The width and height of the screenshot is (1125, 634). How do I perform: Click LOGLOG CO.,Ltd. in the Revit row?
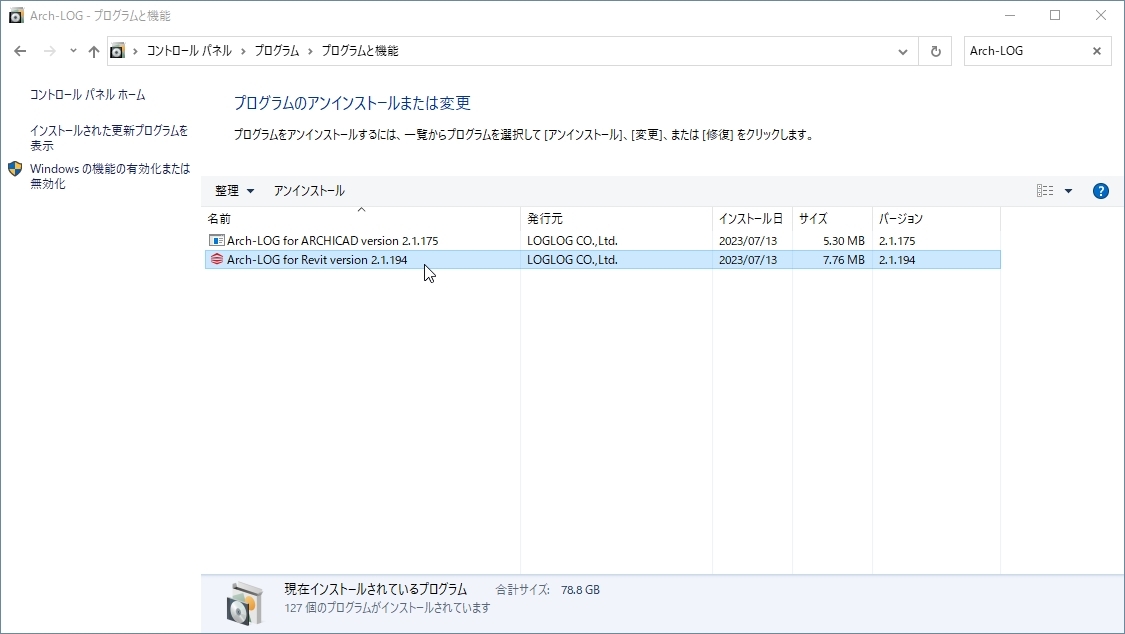click(572, 260)
